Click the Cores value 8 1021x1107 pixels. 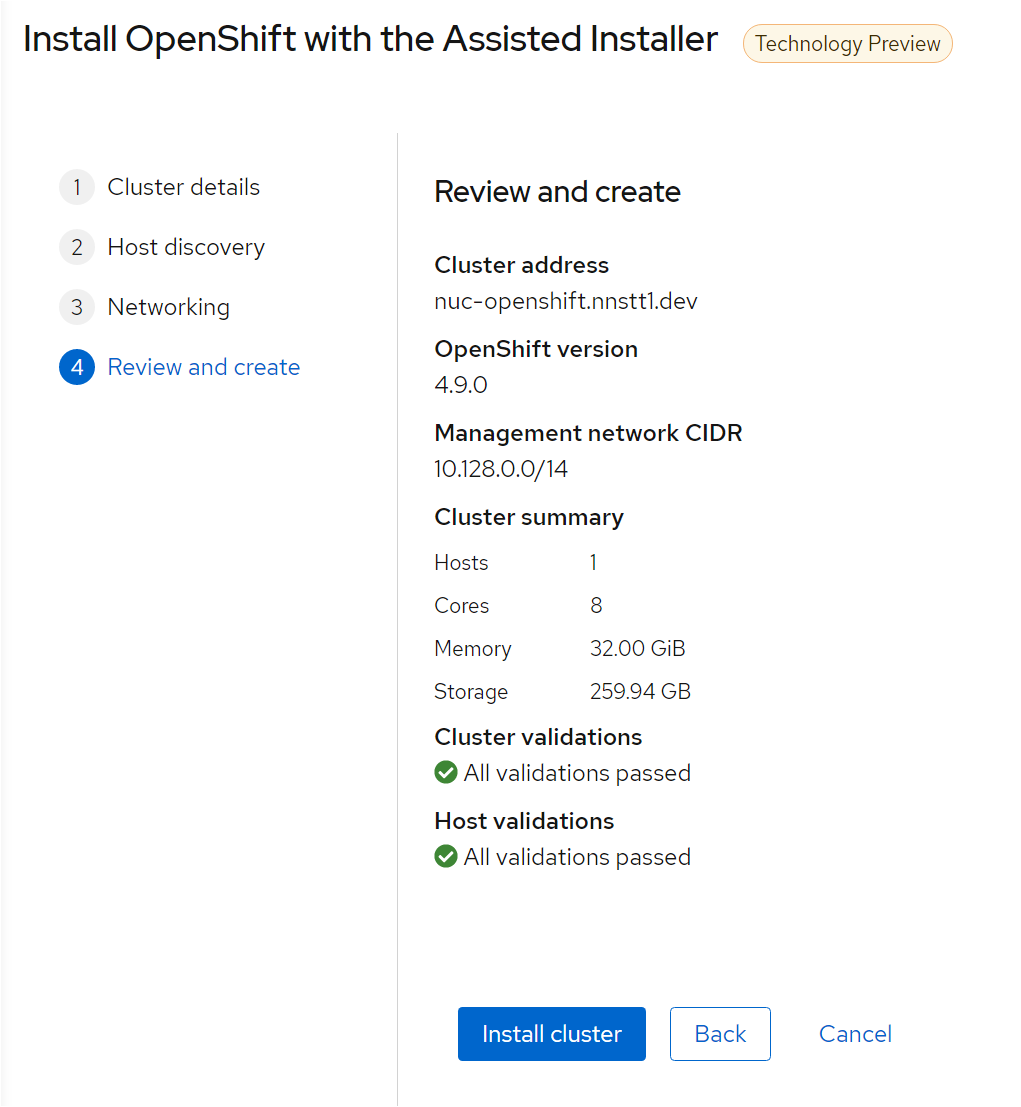[x=596, y=606]
